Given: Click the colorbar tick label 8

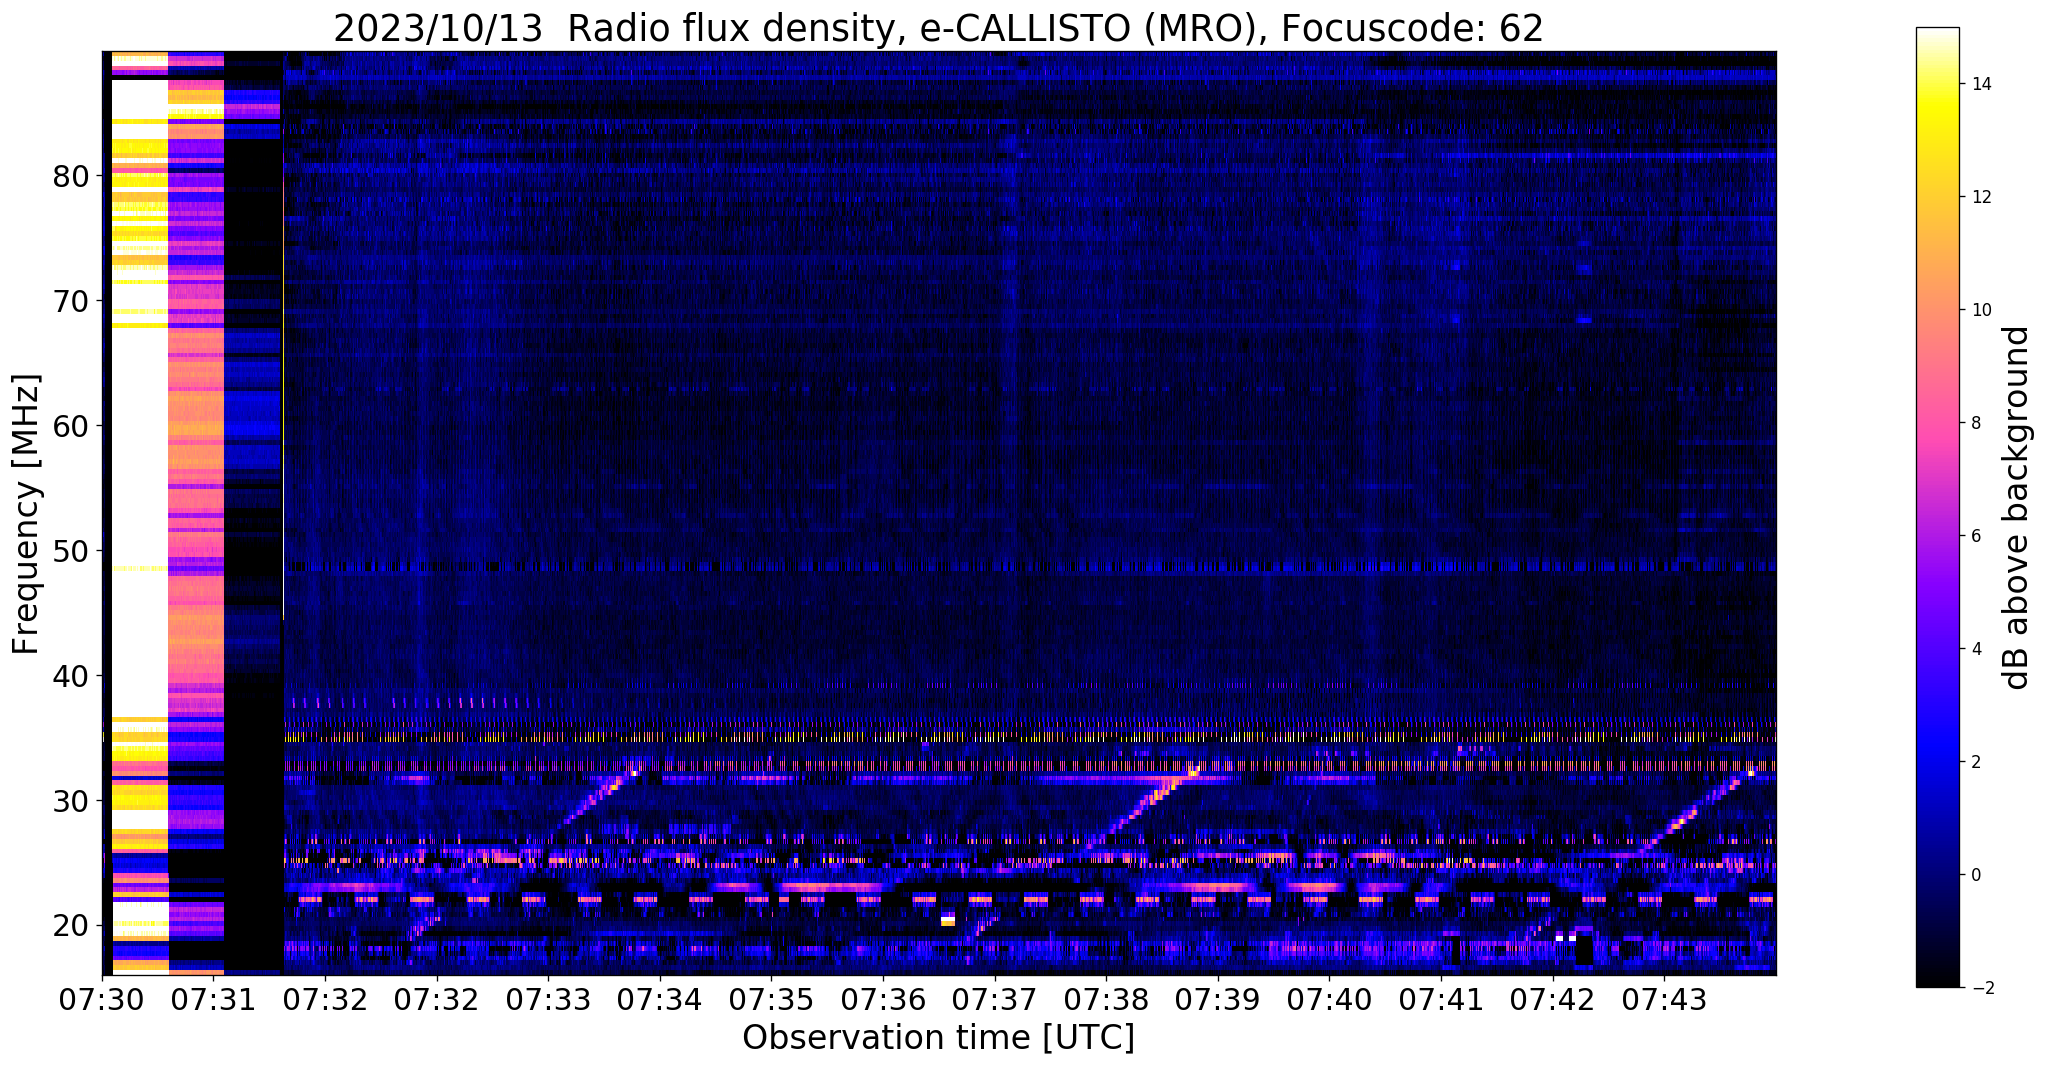Looking at the screenshot, I should [x=1975, y=423].
